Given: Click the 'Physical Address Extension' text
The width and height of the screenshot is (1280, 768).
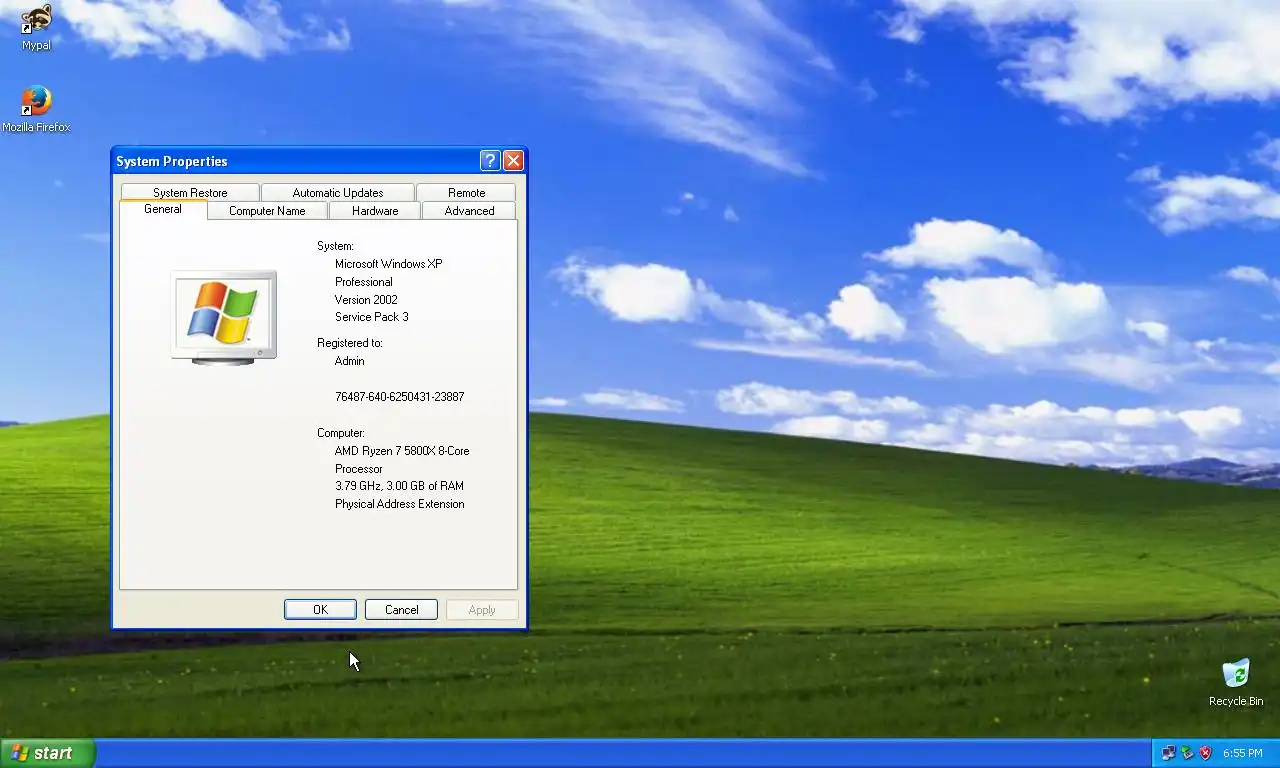Looking at the screenshot, I should pos(400,504).
